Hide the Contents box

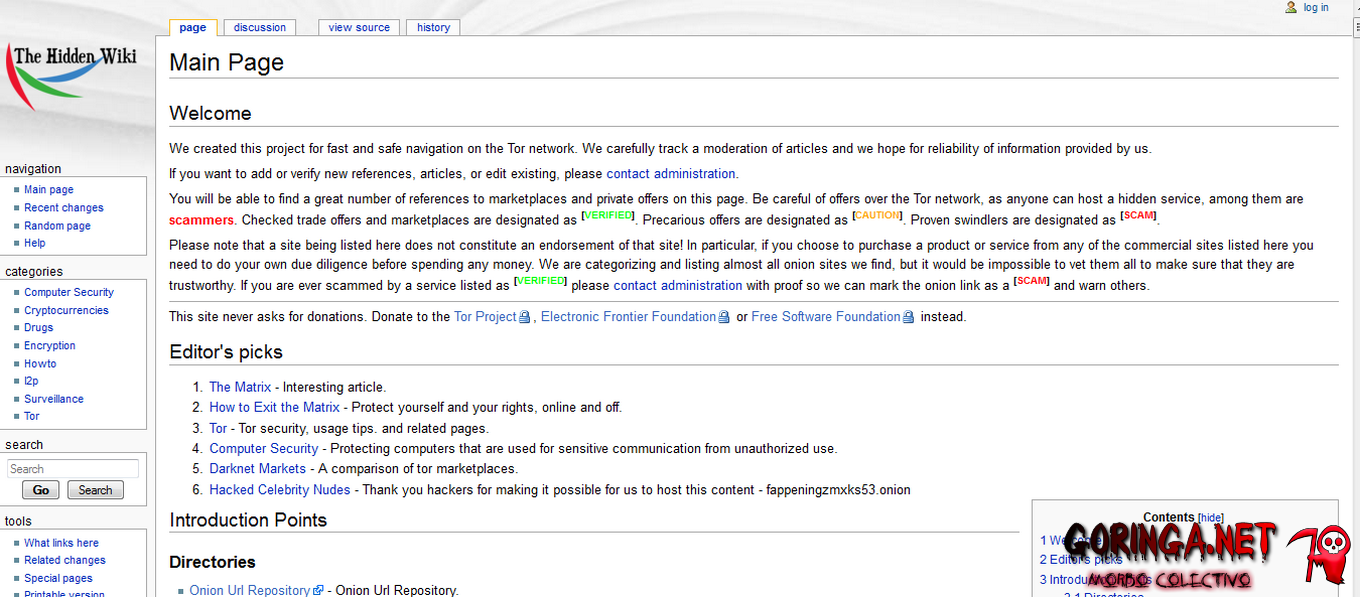pyautogui.click(x=1210, y=518)
